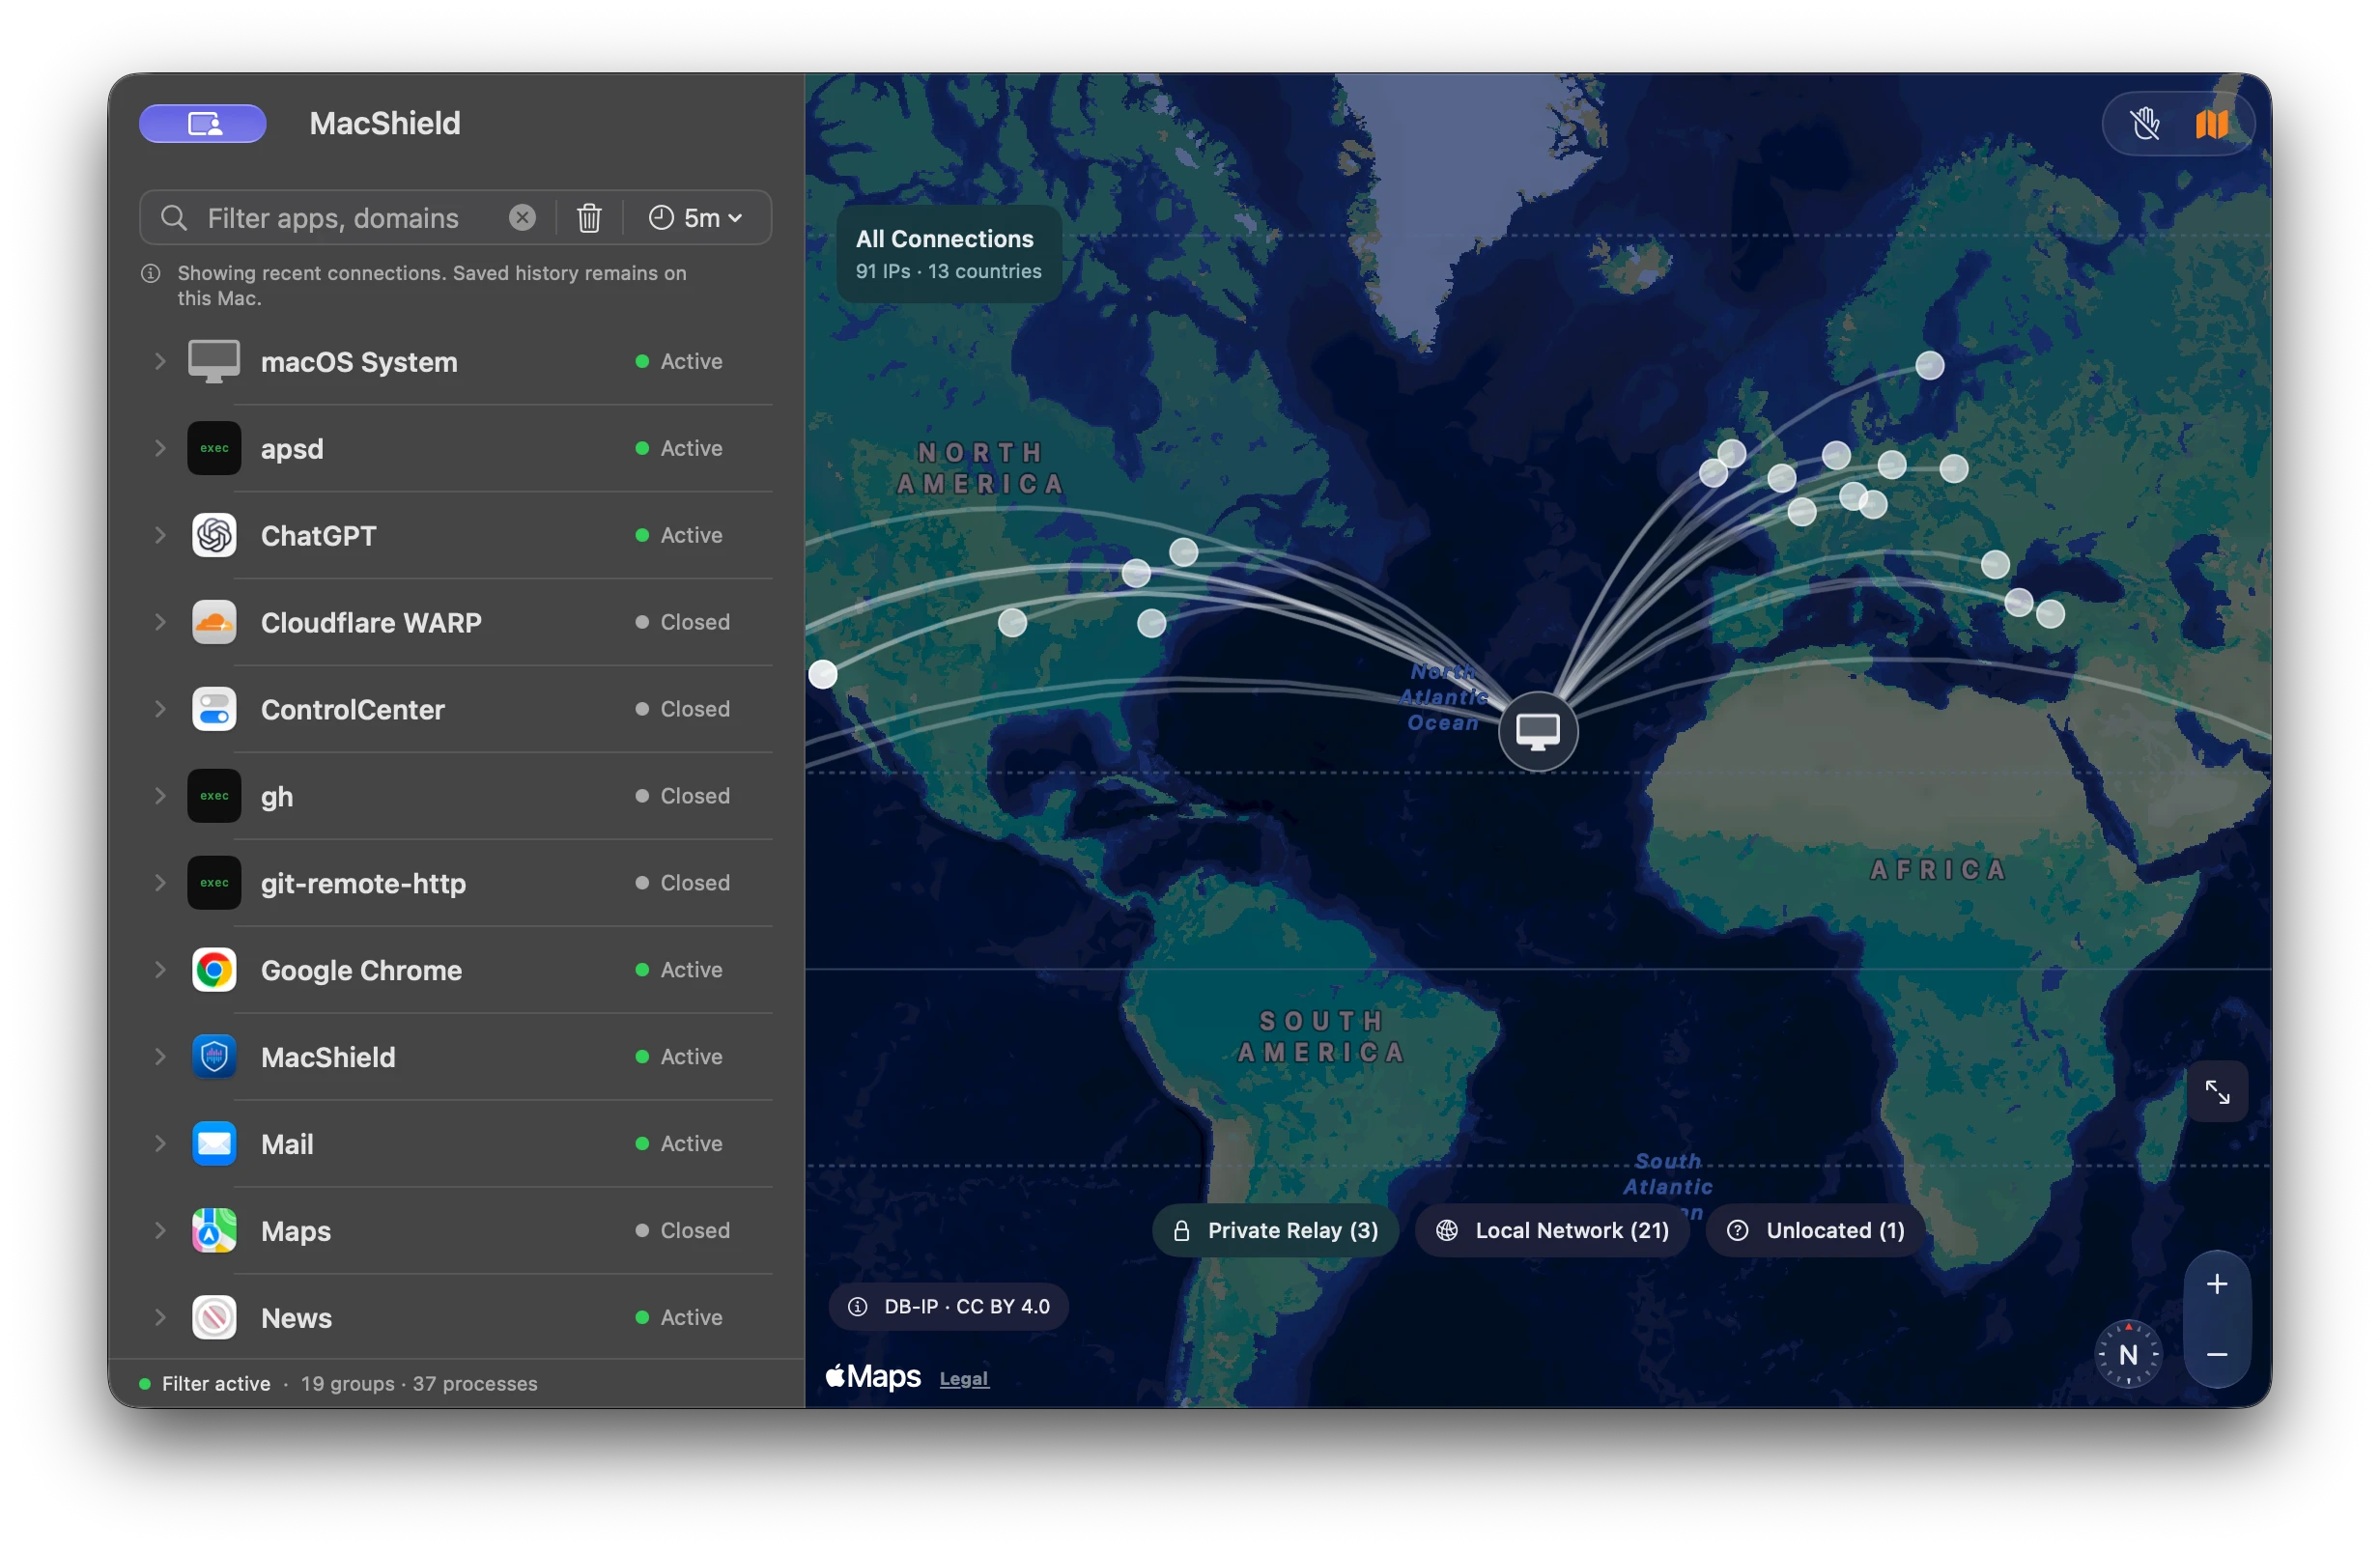Zoom in with the plus button
This screenshot has height=1551, width=2380.
point(2217,1285)
